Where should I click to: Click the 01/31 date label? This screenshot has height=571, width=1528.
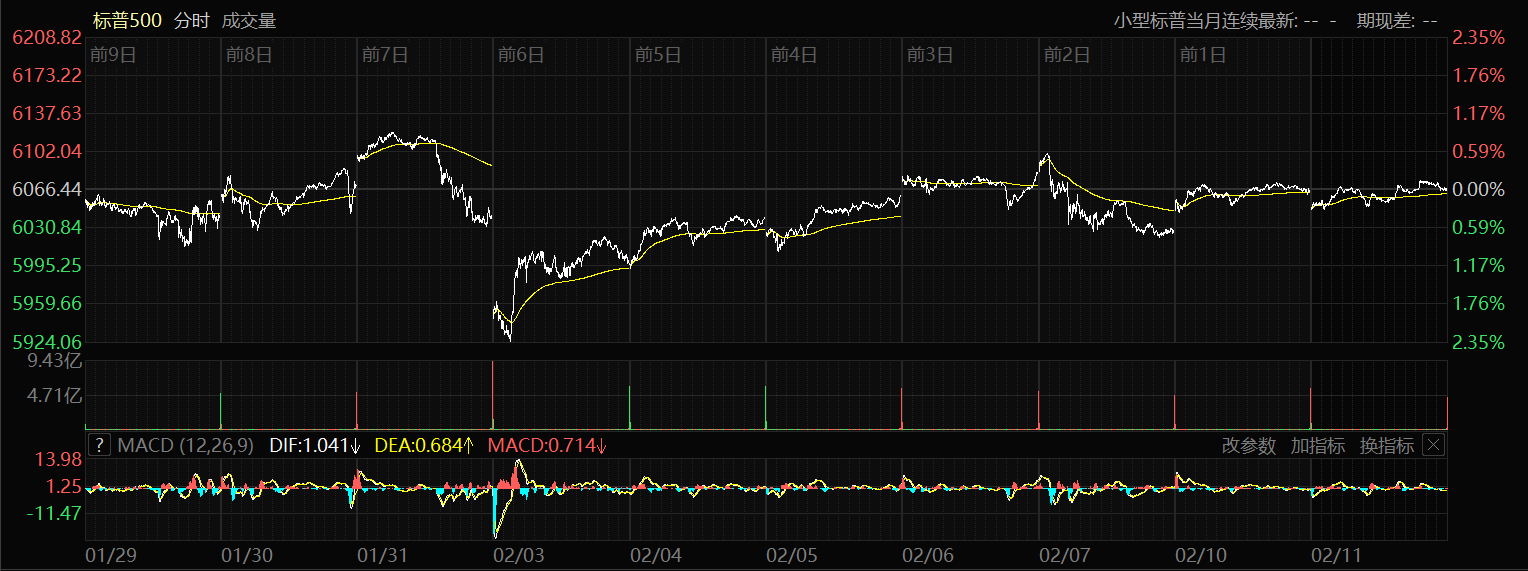(x=382, y=554)
